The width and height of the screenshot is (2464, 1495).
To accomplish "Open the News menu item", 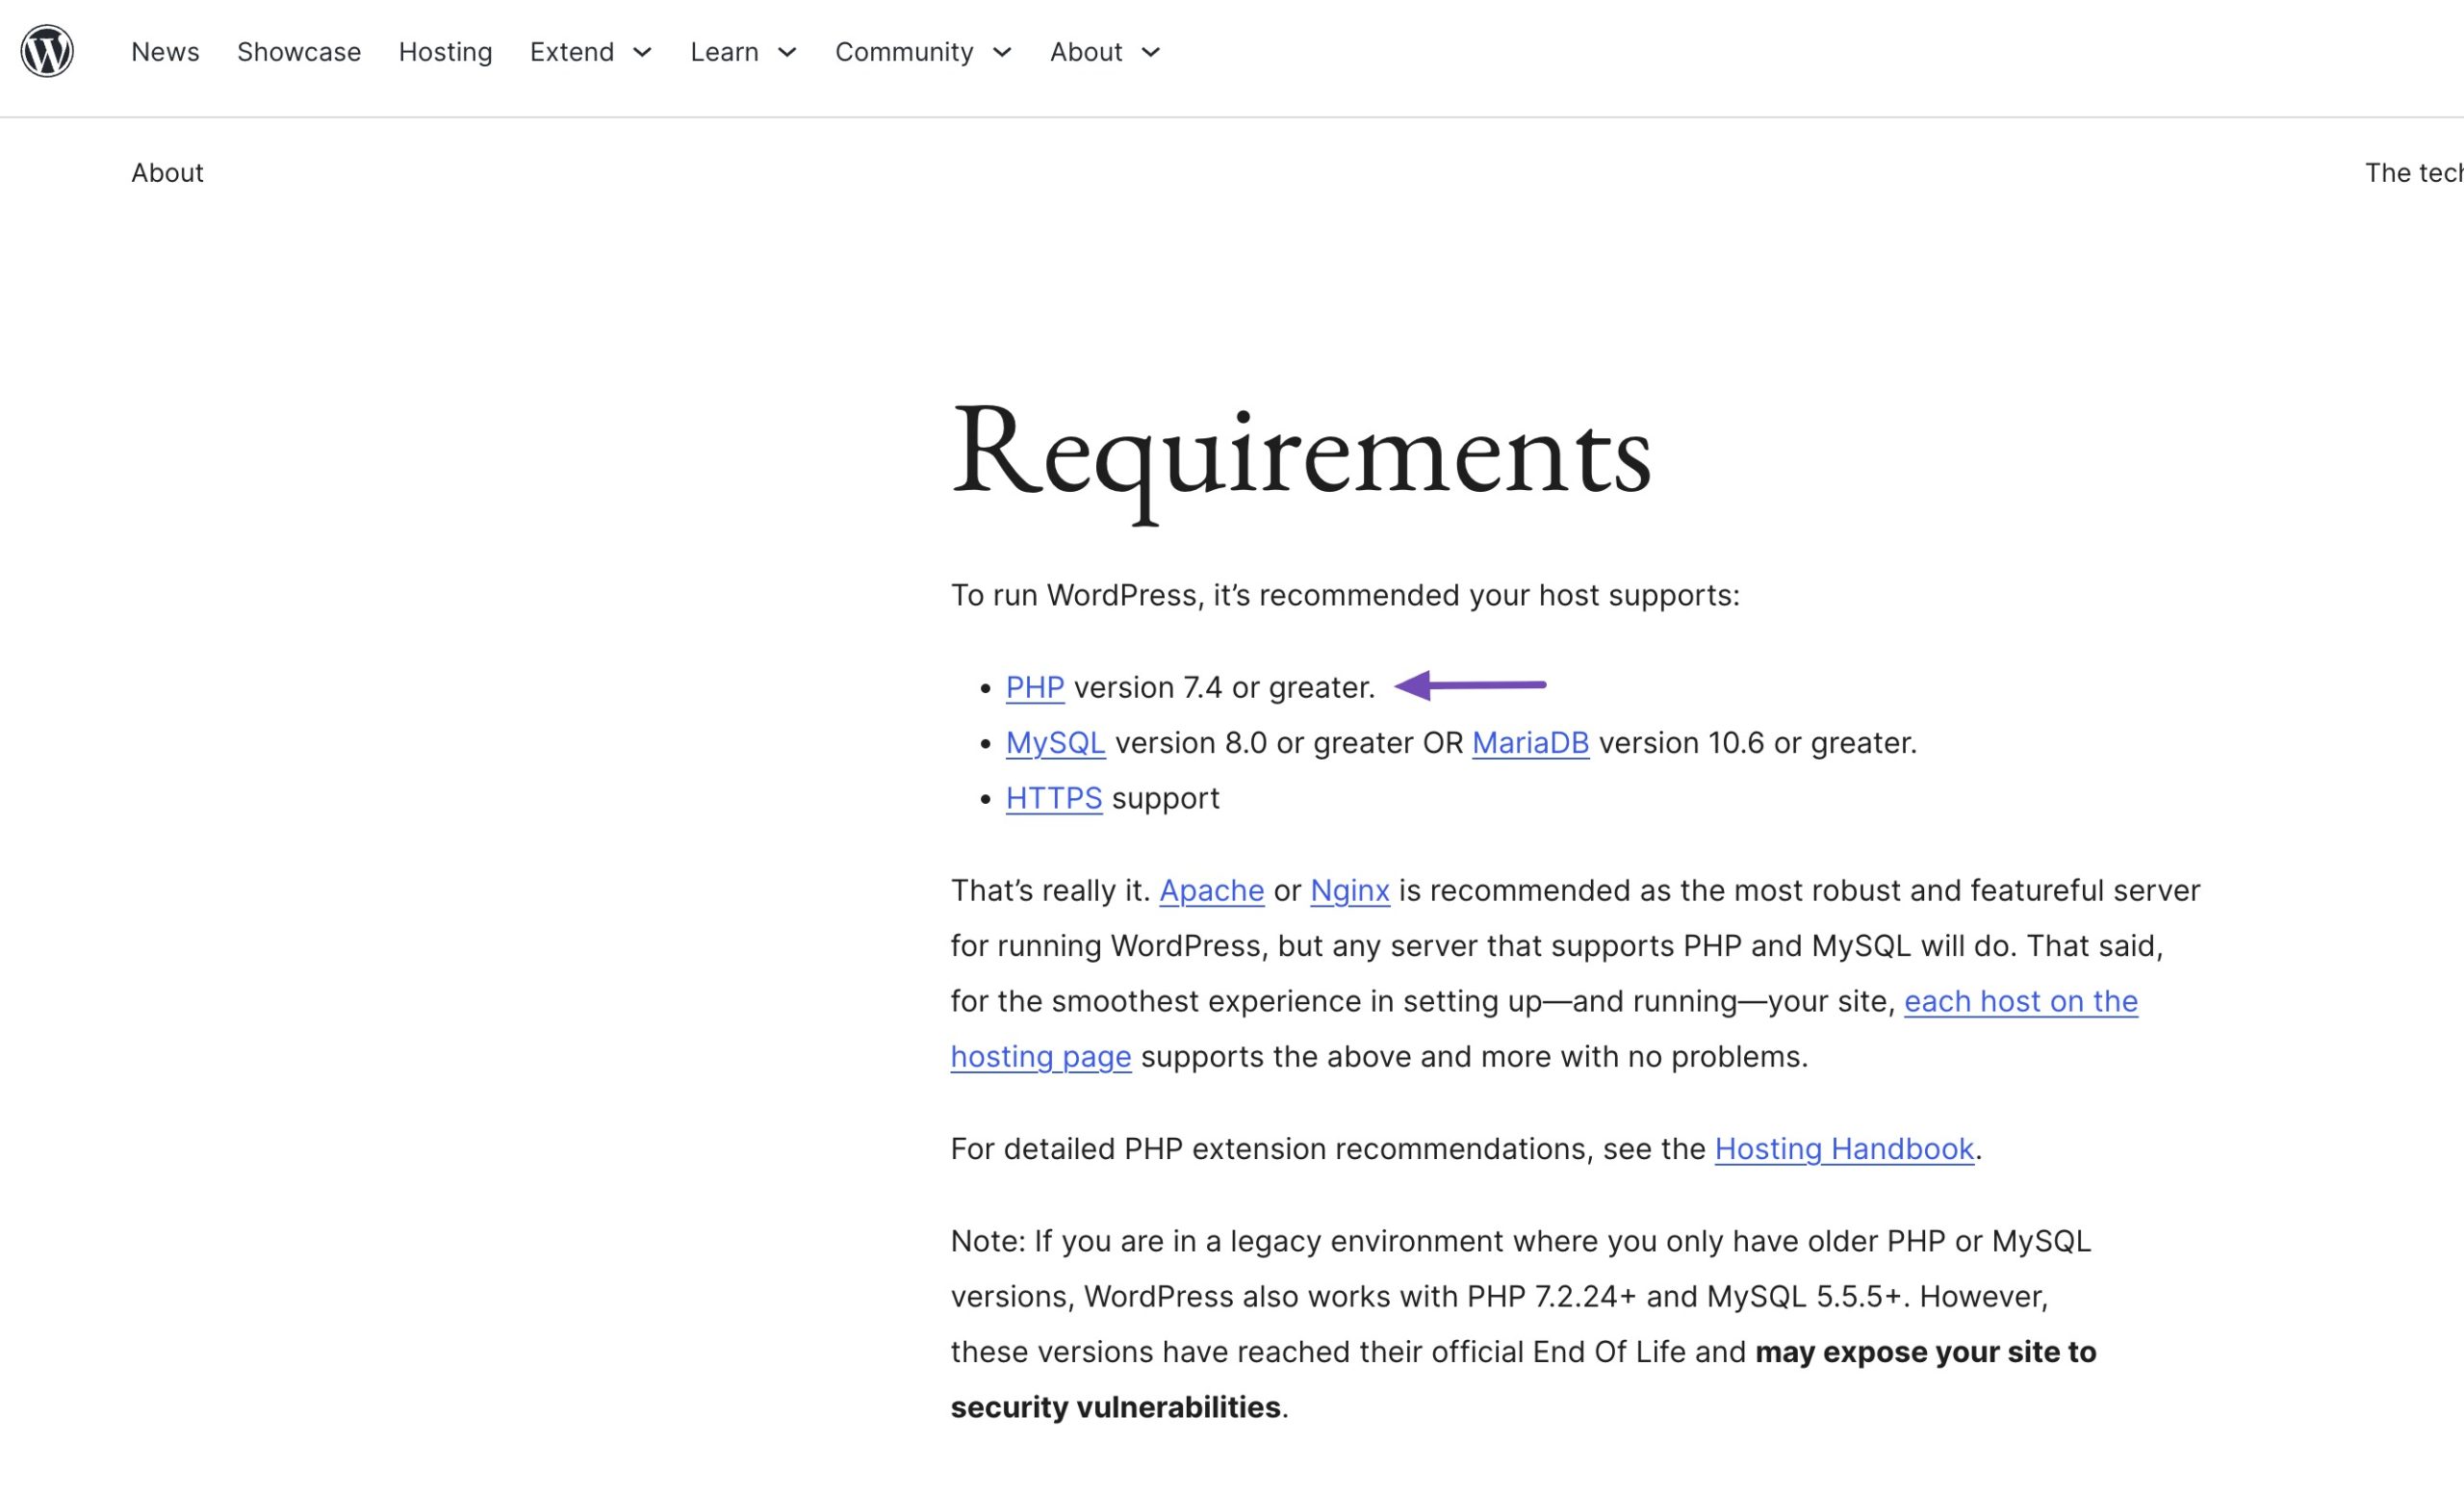I will [165, 52].
